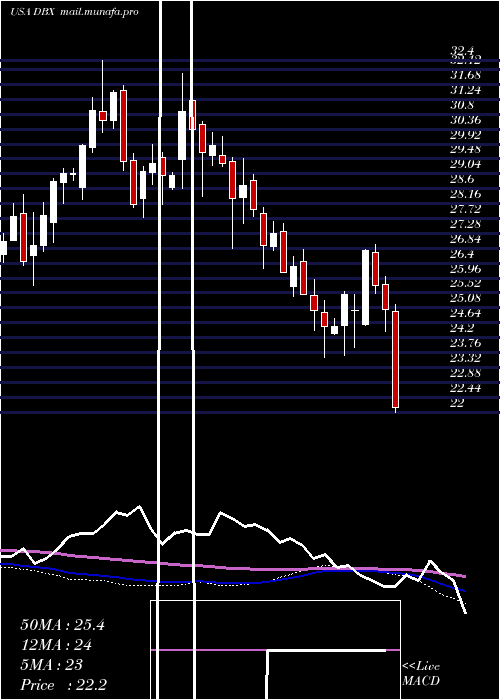Click the 29.04 price axis label

click(x=465, y=164)
